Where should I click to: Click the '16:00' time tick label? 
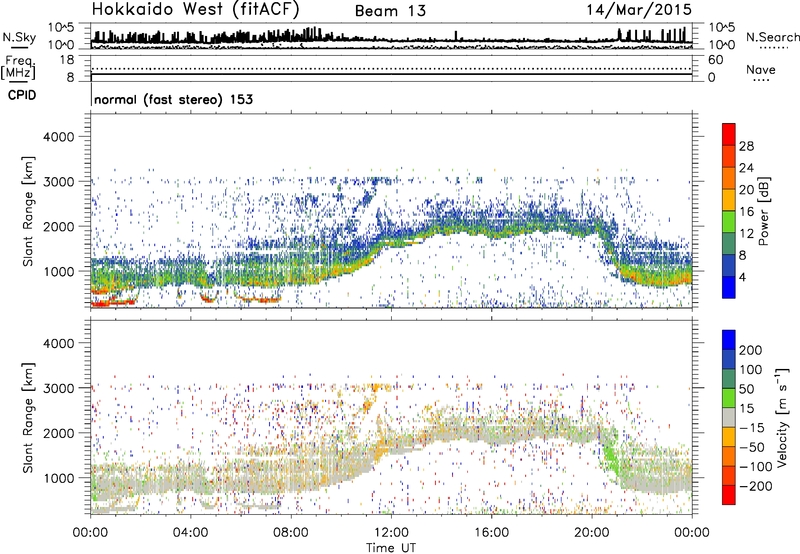click(x=491, y=533)
